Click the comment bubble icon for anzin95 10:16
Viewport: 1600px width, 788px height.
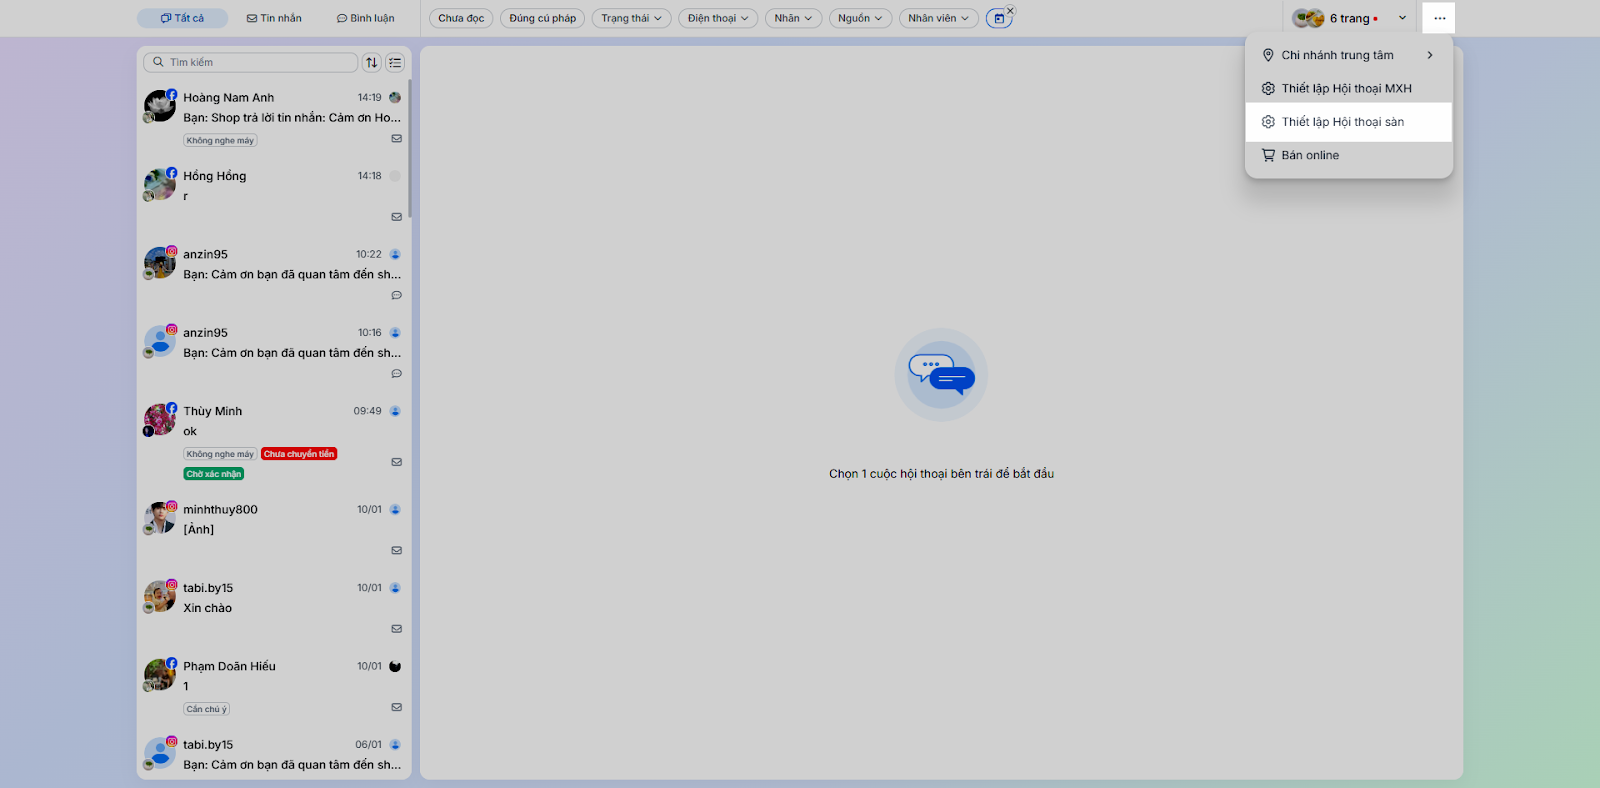pos(397,373)
